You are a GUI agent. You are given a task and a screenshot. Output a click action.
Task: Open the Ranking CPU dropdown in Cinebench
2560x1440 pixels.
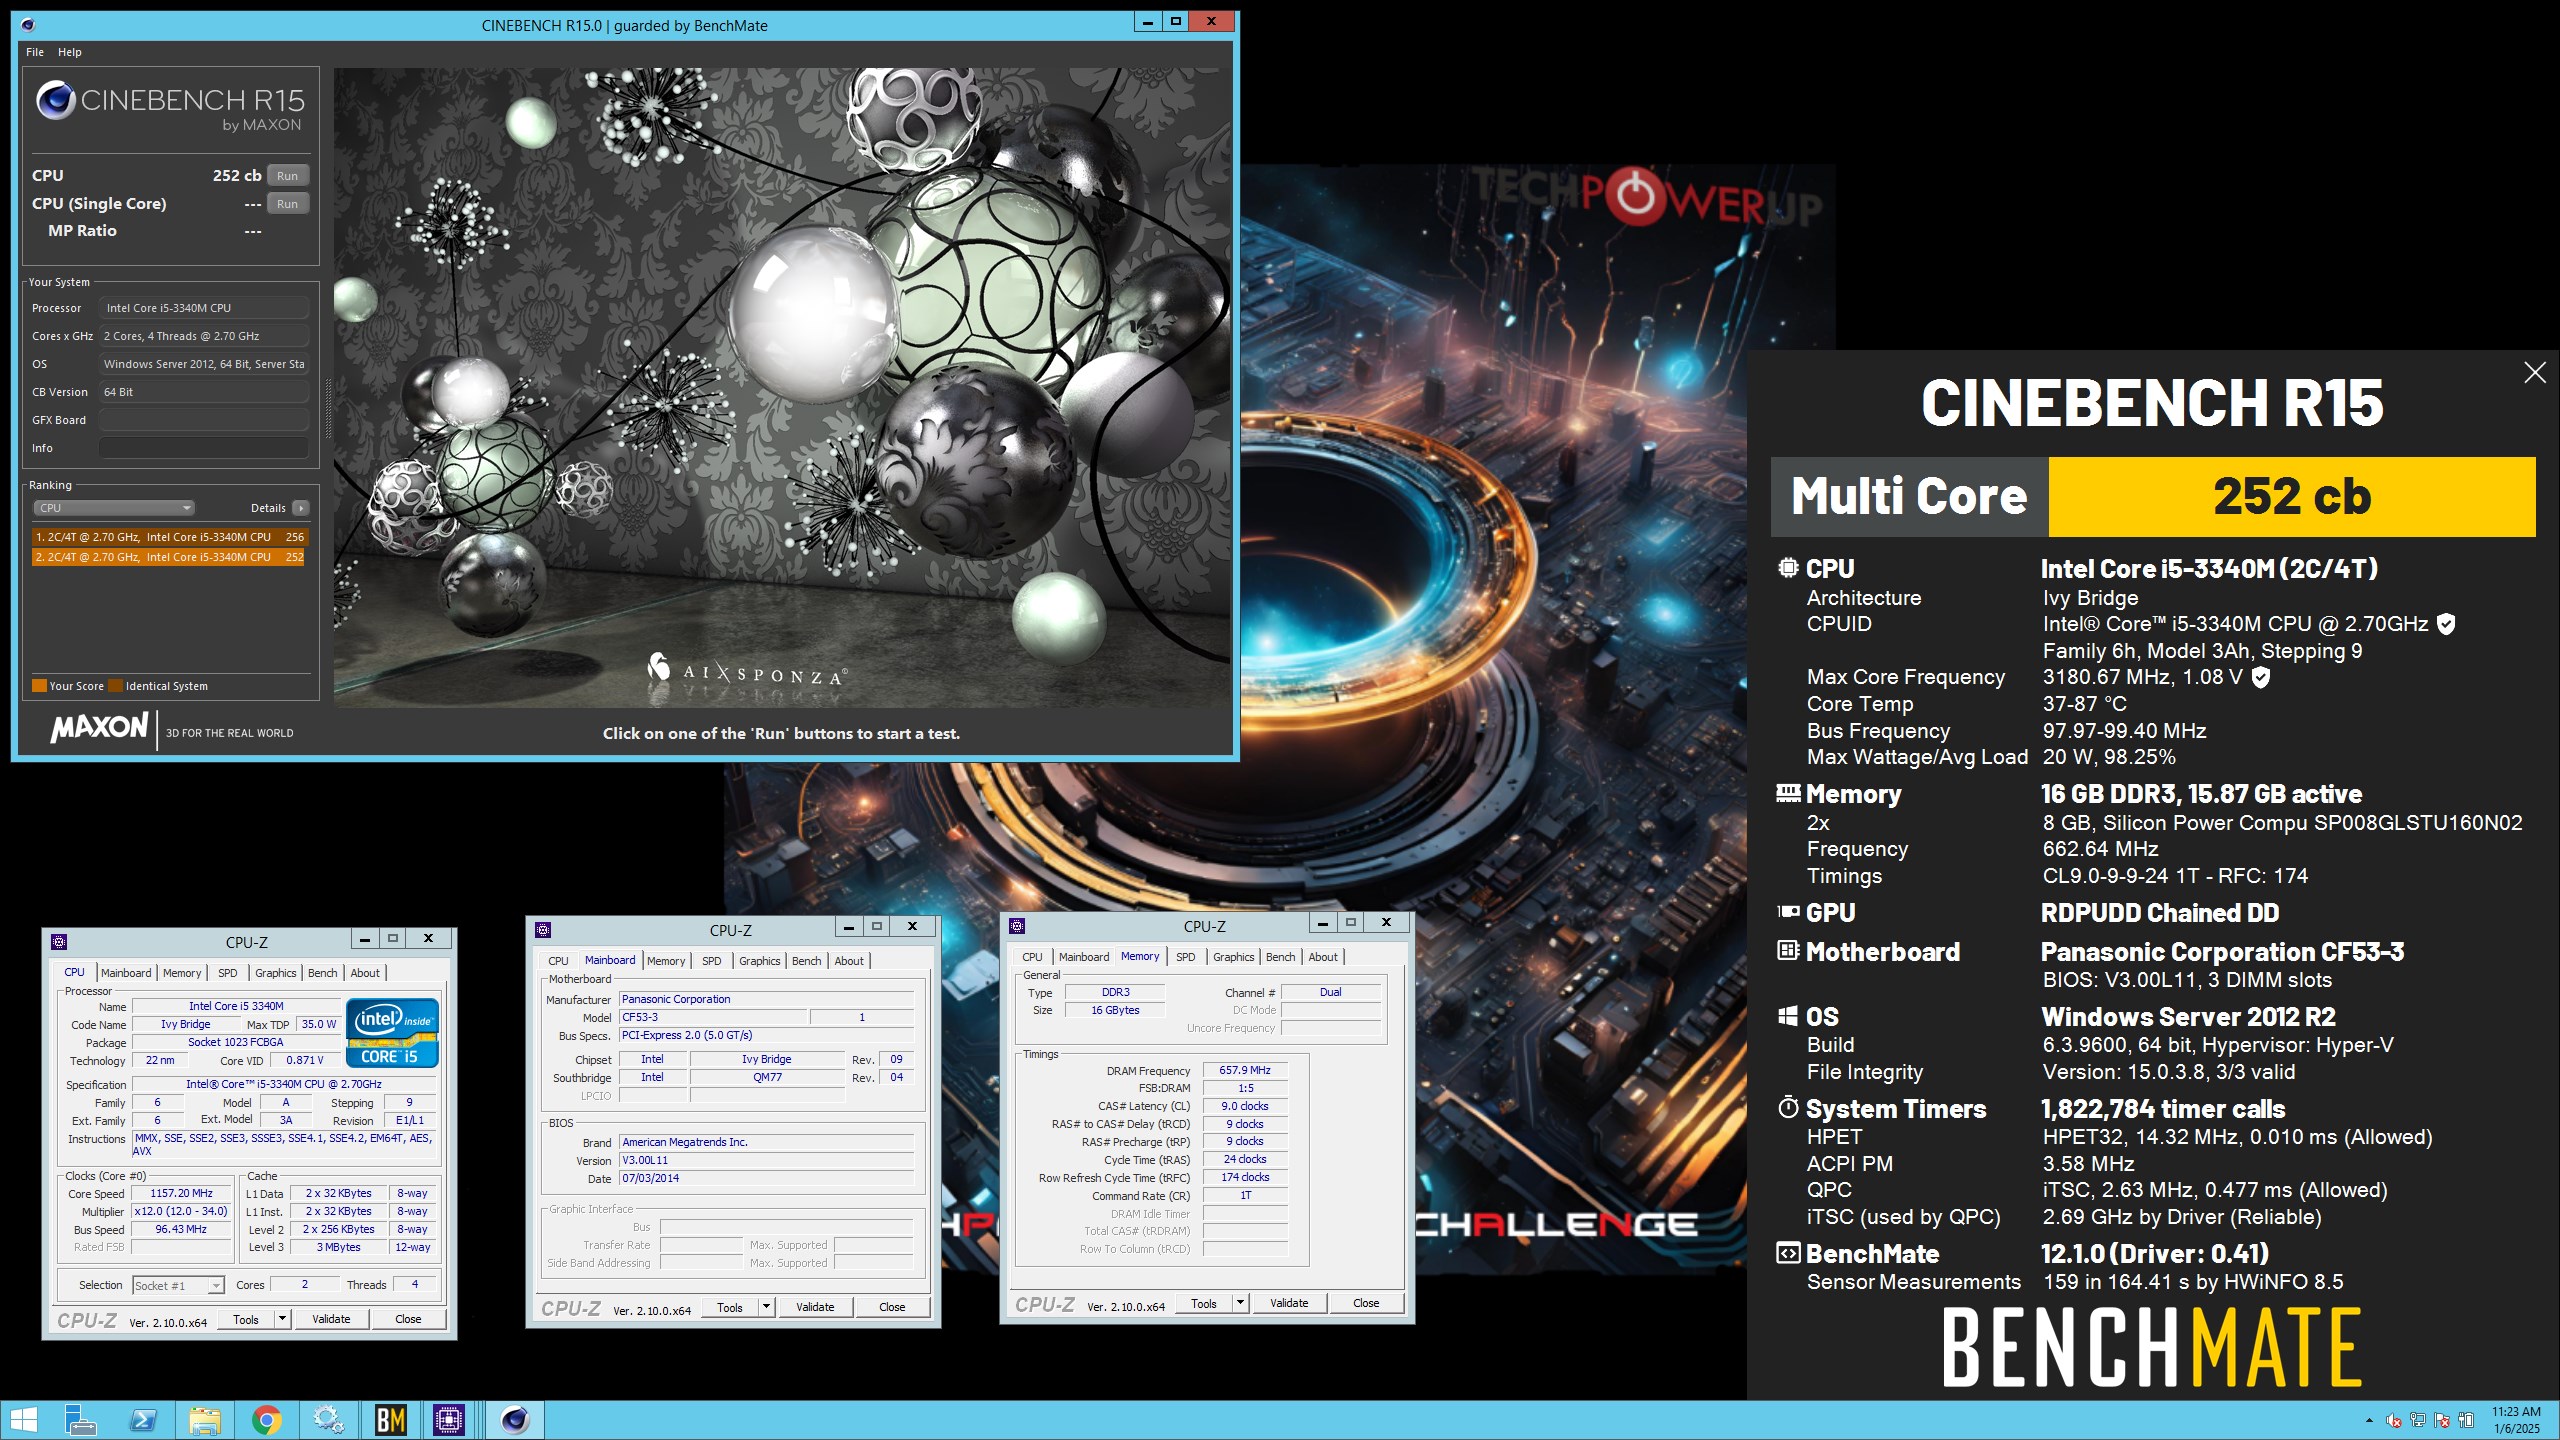[114, 508]
